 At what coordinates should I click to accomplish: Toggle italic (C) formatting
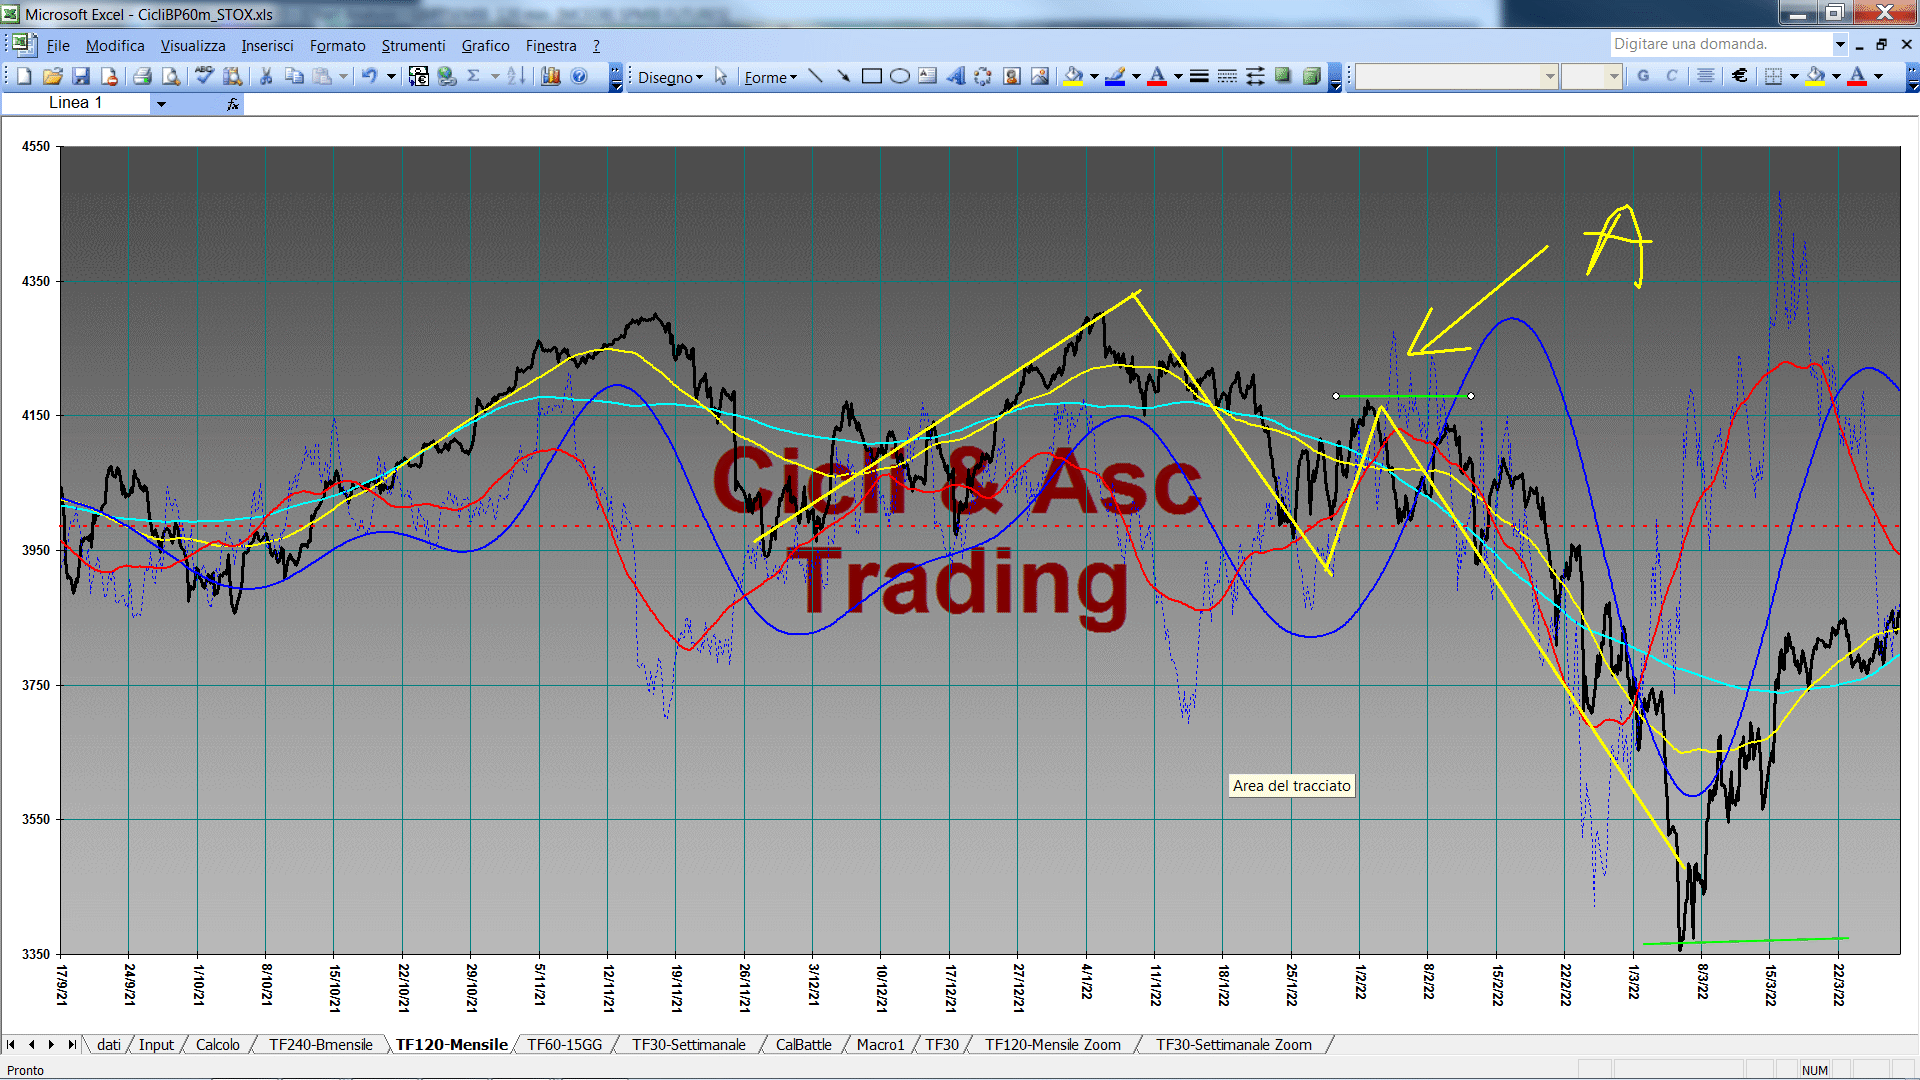click(1671, 76)
